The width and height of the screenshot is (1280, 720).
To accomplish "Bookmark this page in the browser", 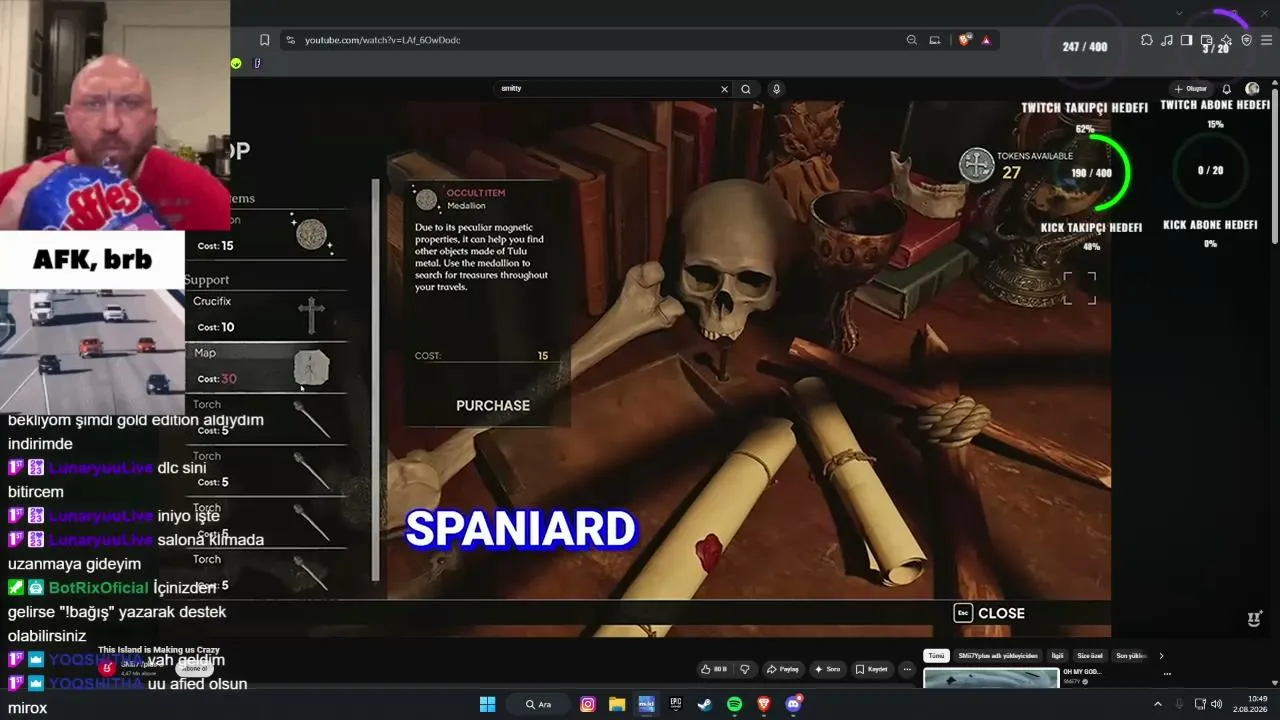I will pyautogui.click(x=264, y=40).
